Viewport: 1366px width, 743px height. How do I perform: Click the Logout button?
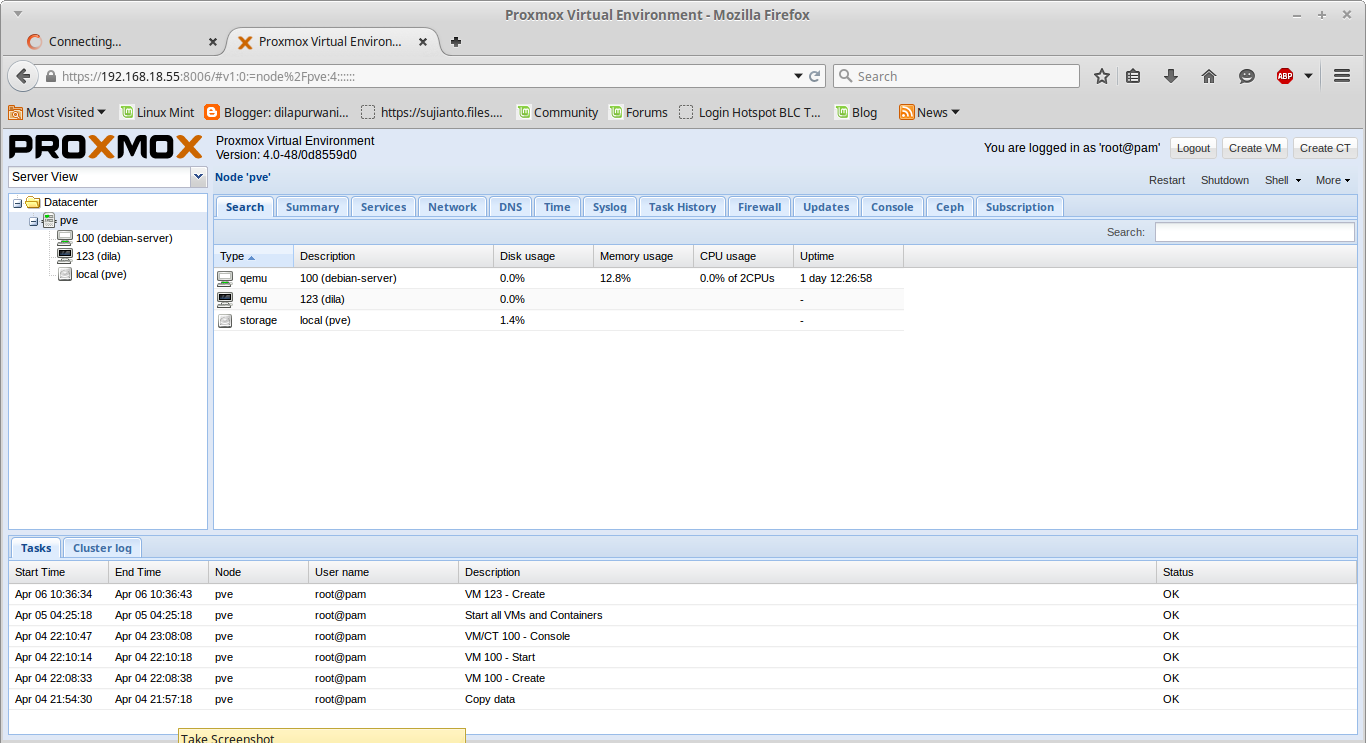[x=1193, y=148]
